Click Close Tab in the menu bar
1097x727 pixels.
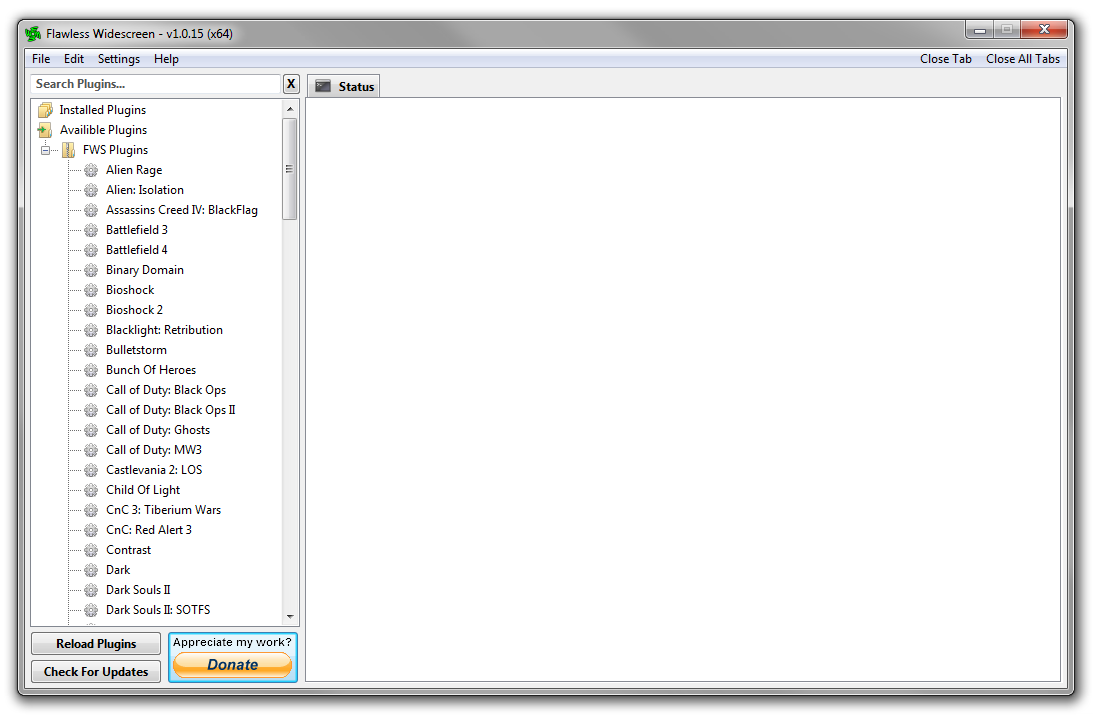946,59
